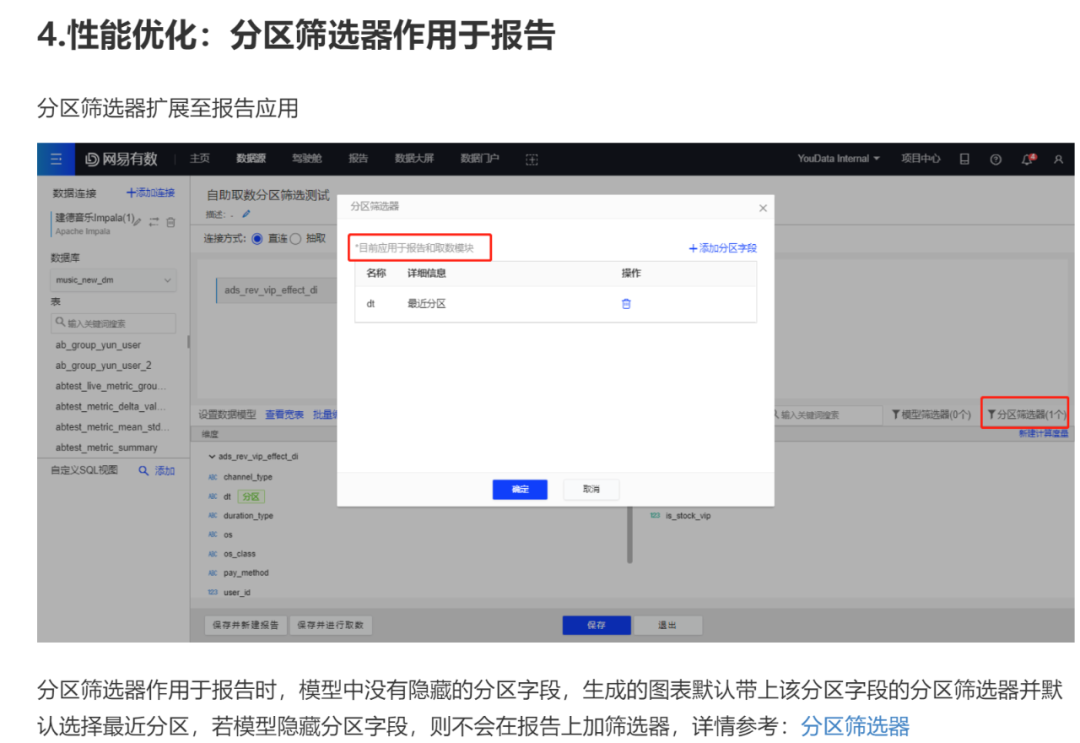Select the channel_type field
The image size is (1080, 743).
247,477
